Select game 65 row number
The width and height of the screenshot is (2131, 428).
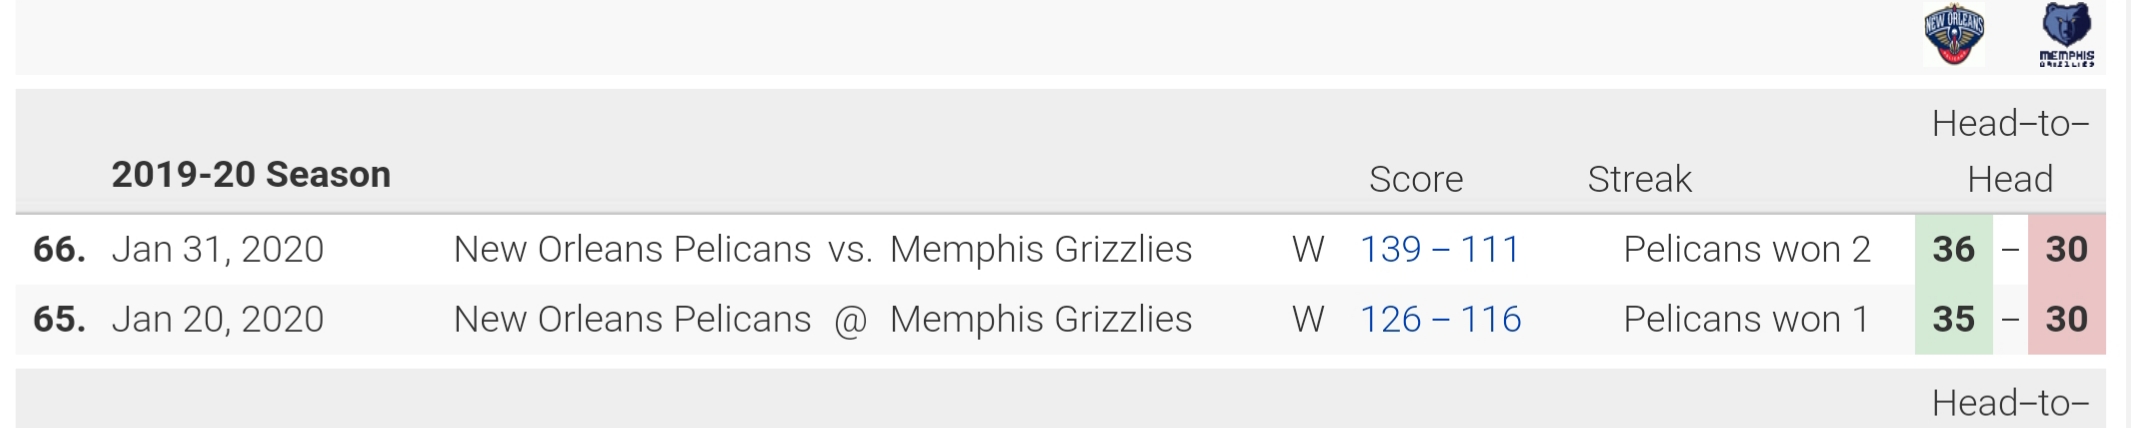tap(59, 319)
